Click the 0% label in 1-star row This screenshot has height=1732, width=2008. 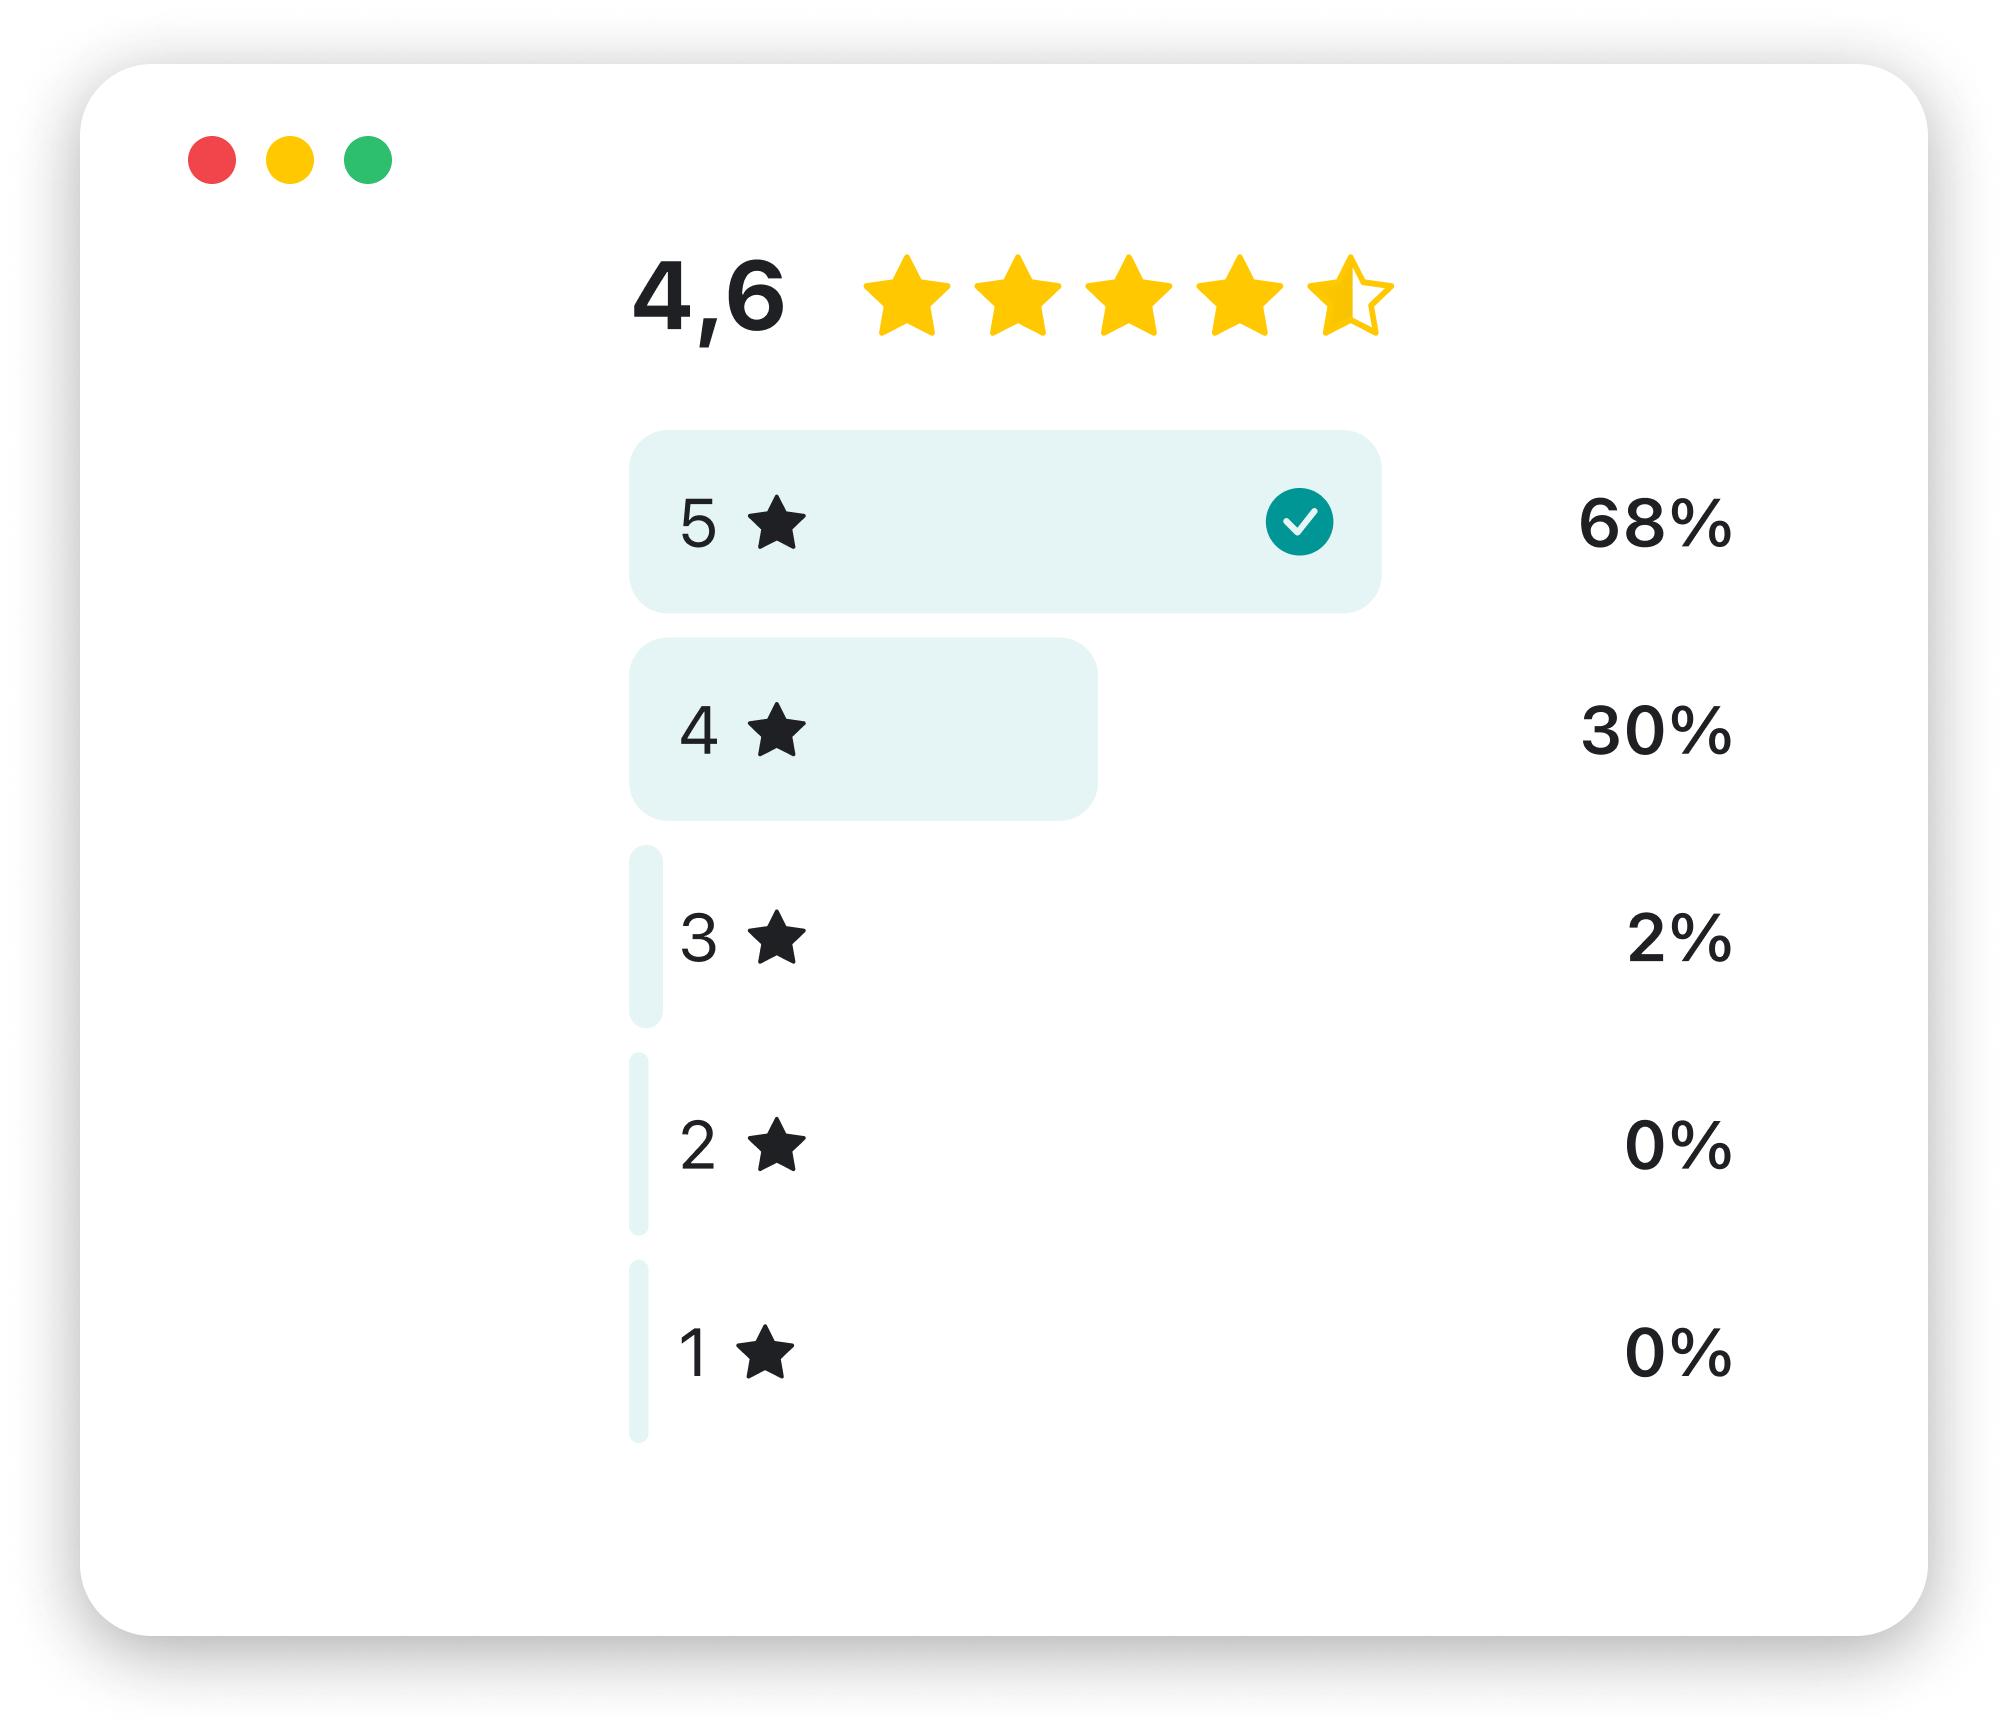point(1678,1353)
